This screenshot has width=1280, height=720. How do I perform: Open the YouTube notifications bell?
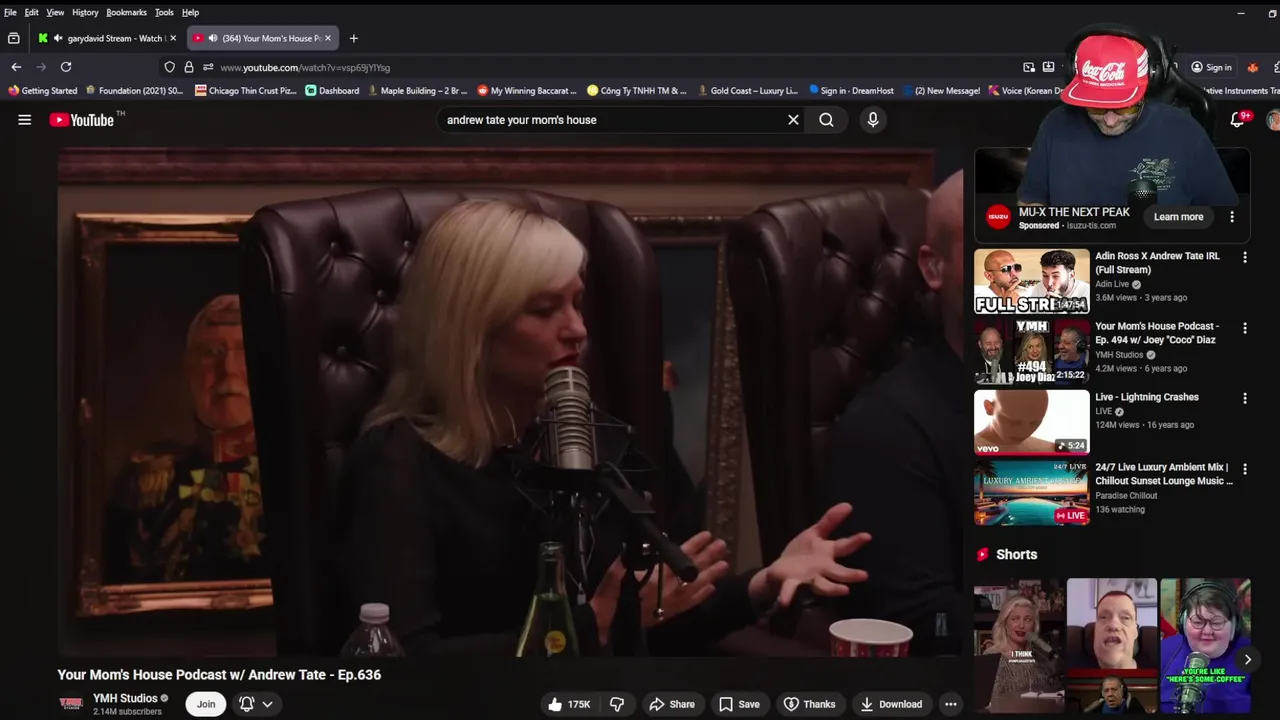click(1238, 120)
